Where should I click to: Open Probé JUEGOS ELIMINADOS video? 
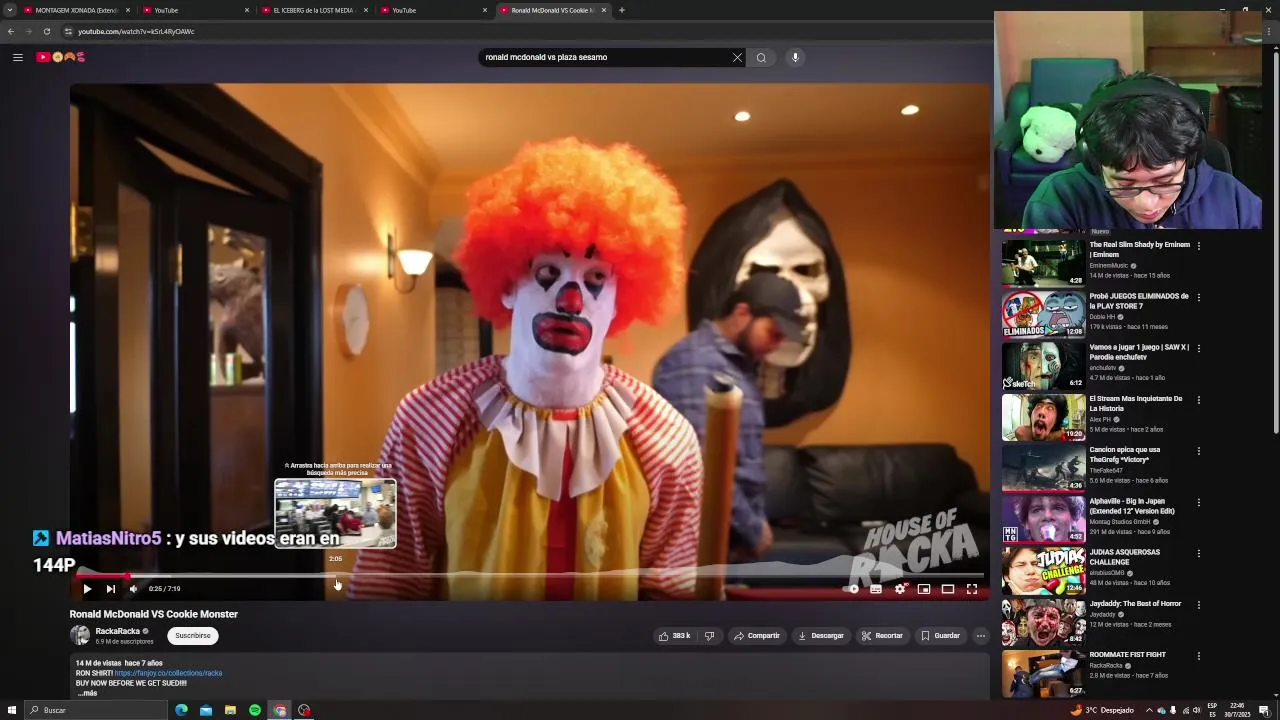pos(1043,314)
